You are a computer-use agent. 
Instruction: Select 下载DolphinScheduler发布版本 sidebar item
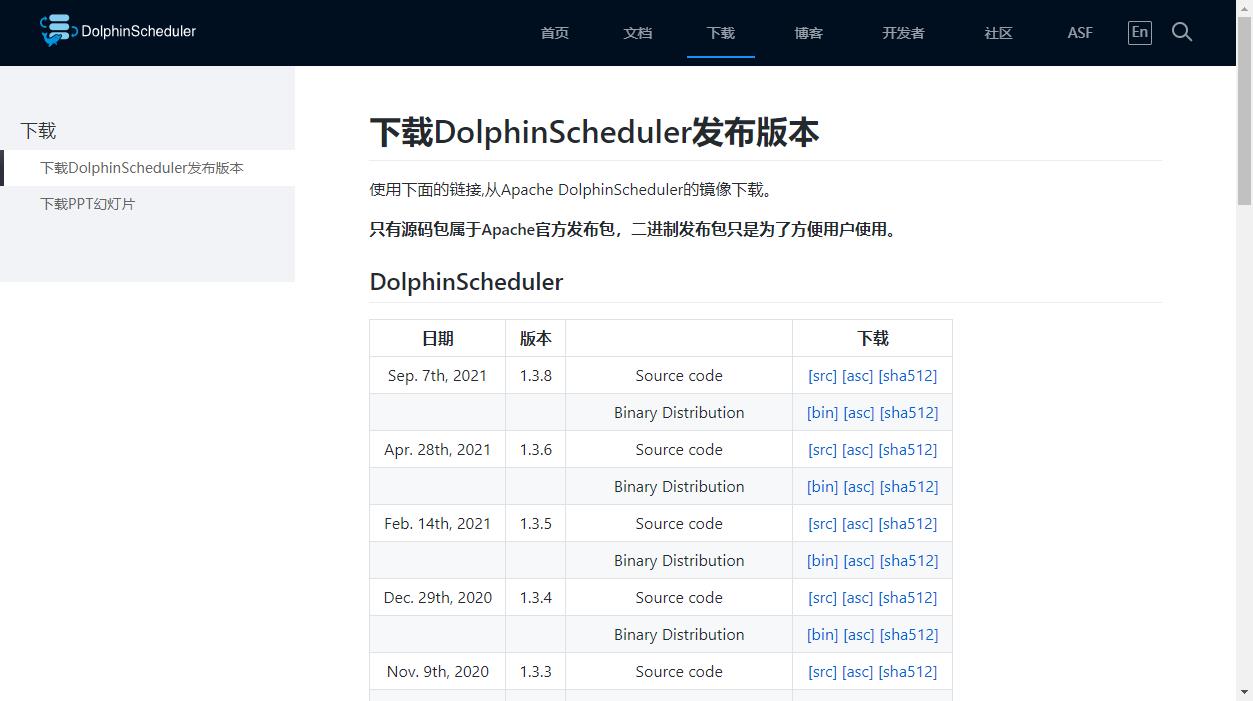coord(142,167)
